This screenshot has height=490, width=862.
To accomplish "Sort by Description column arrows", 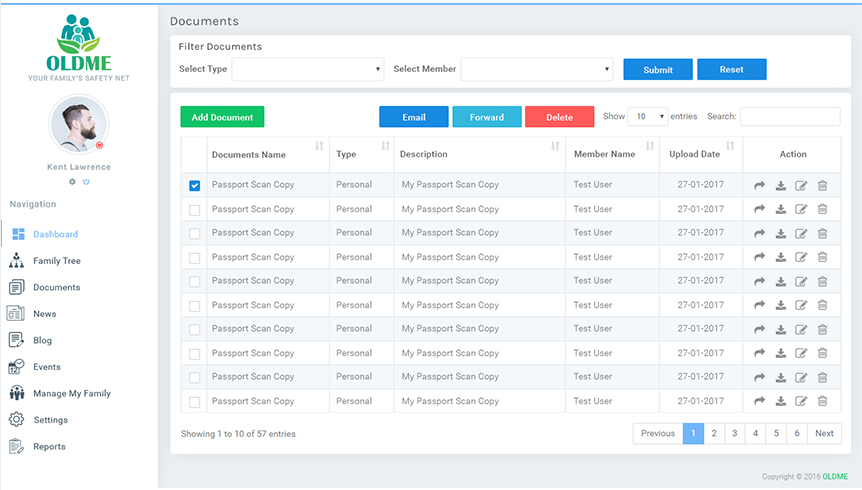I will coord(555,146).
